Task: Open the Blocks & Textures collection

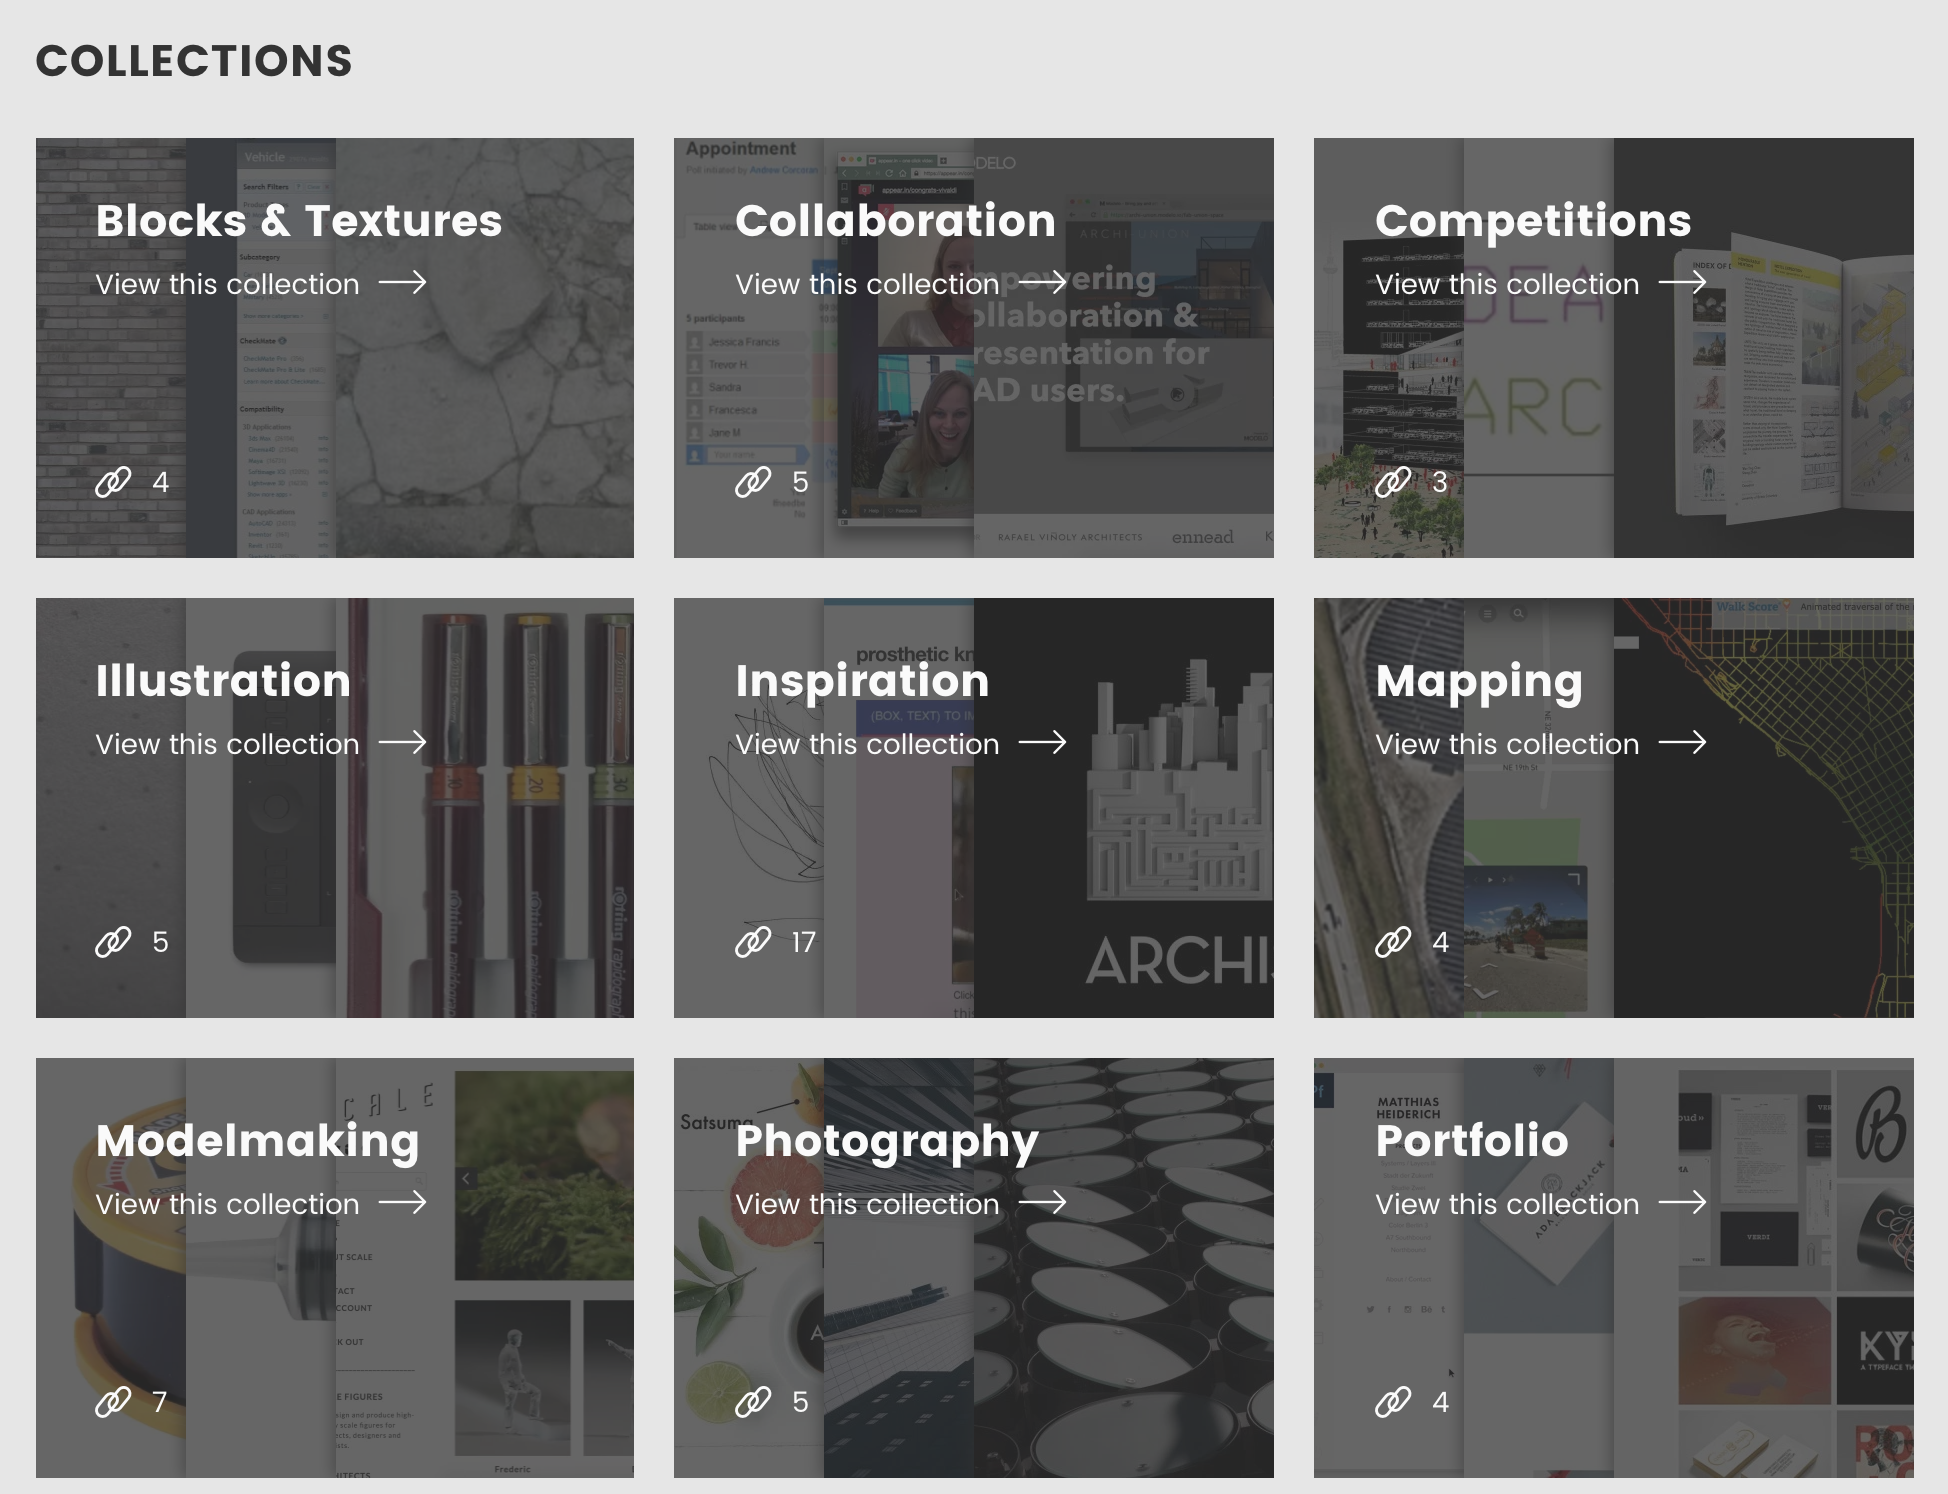Action: point(227,284)
